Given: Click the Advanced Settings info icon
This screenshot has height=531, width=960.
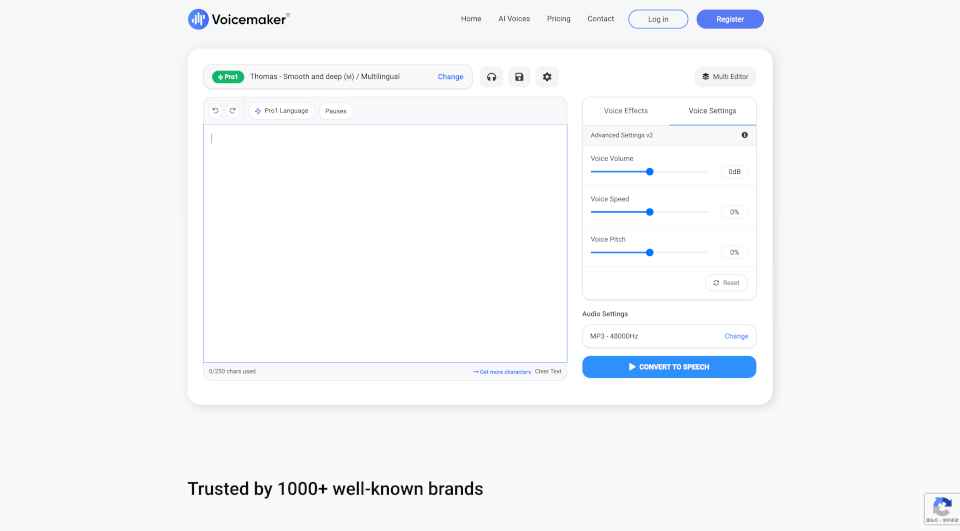Looking at the screenshot, I should point(744,135).
